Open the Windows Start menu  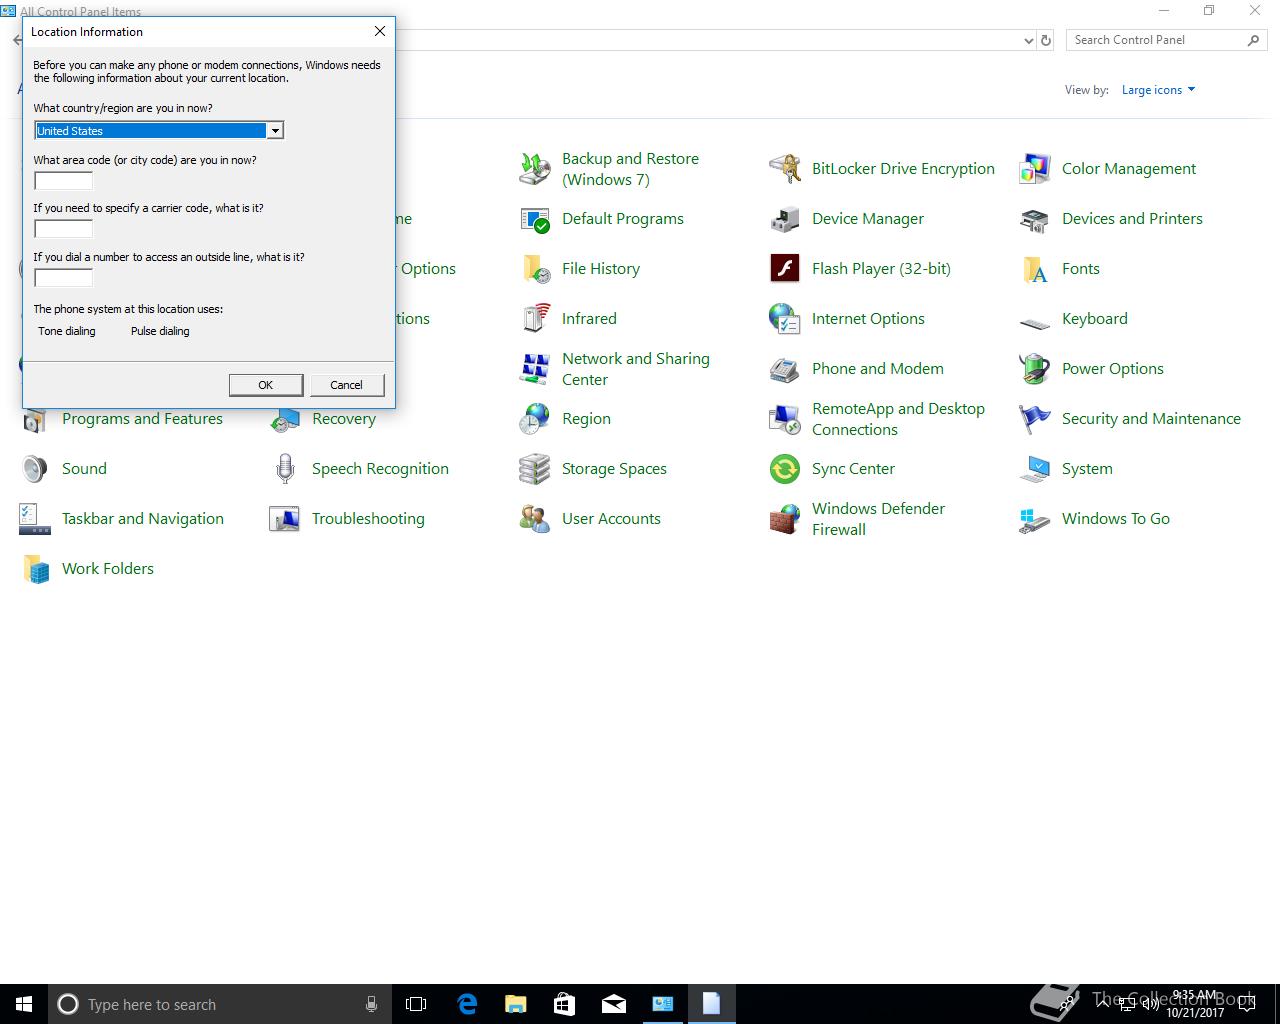coord(24,1004)
